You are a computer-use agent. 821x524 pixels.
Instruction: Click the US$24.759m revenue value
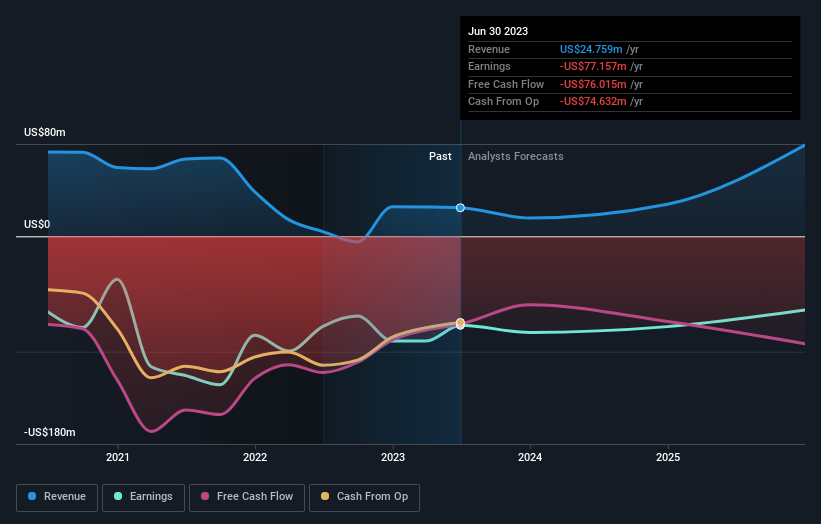(x=591, y=49)
